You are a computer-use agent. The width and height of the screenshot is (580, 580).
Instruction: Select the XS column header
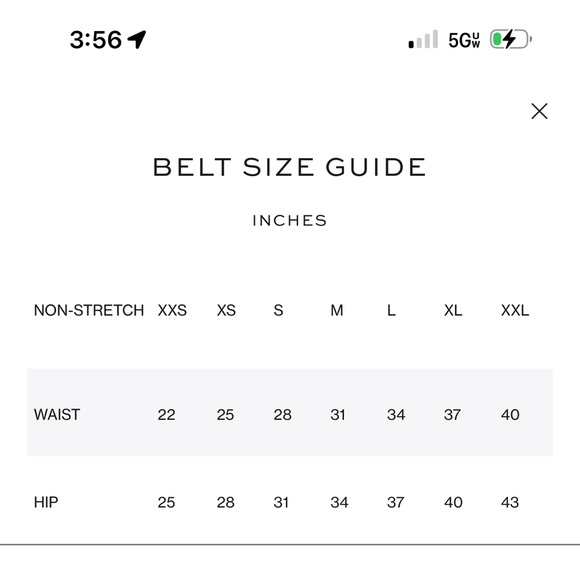point(226,310)
